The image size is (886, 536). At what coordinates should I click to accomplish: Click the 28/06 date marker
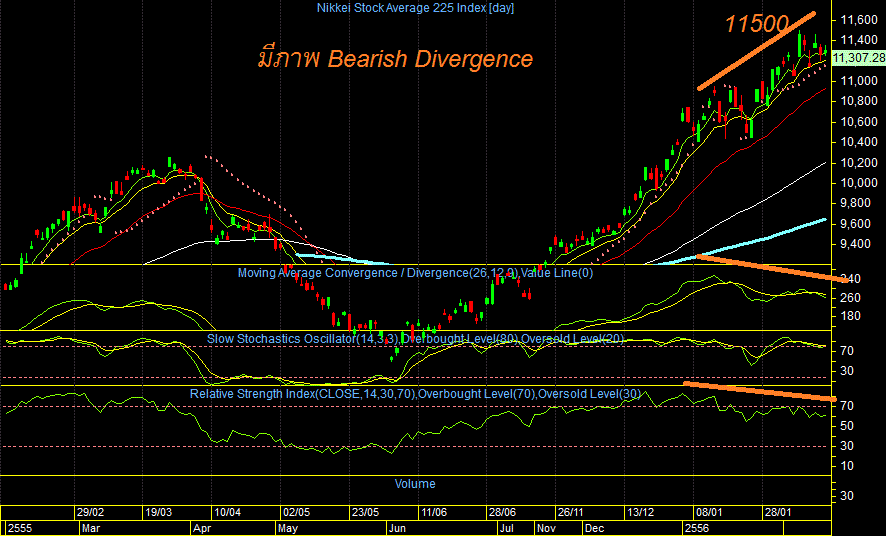pos(502,512)
